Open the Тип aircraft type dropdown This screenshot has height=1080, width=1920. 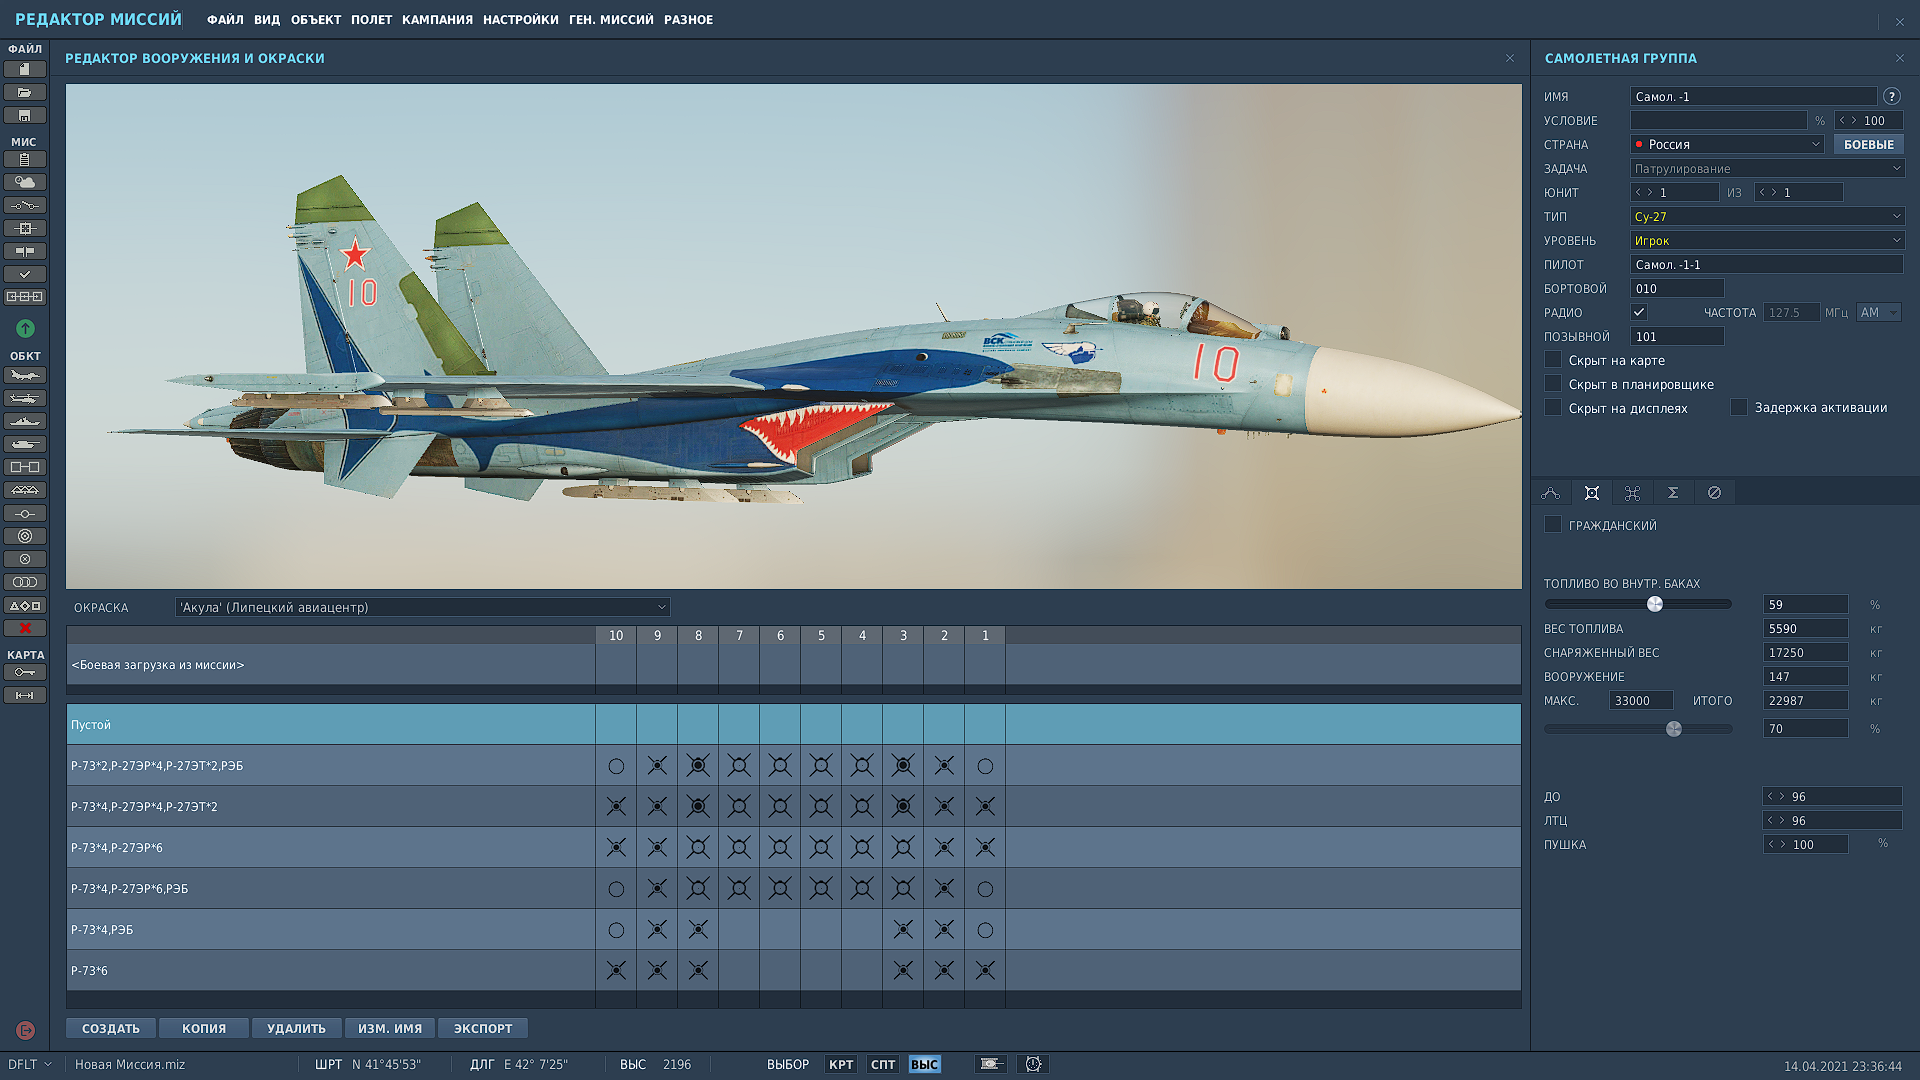[x=1767, y=216]
